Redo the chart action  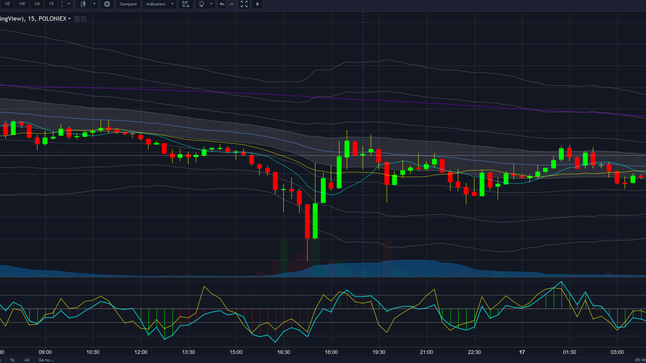[232, 4]
